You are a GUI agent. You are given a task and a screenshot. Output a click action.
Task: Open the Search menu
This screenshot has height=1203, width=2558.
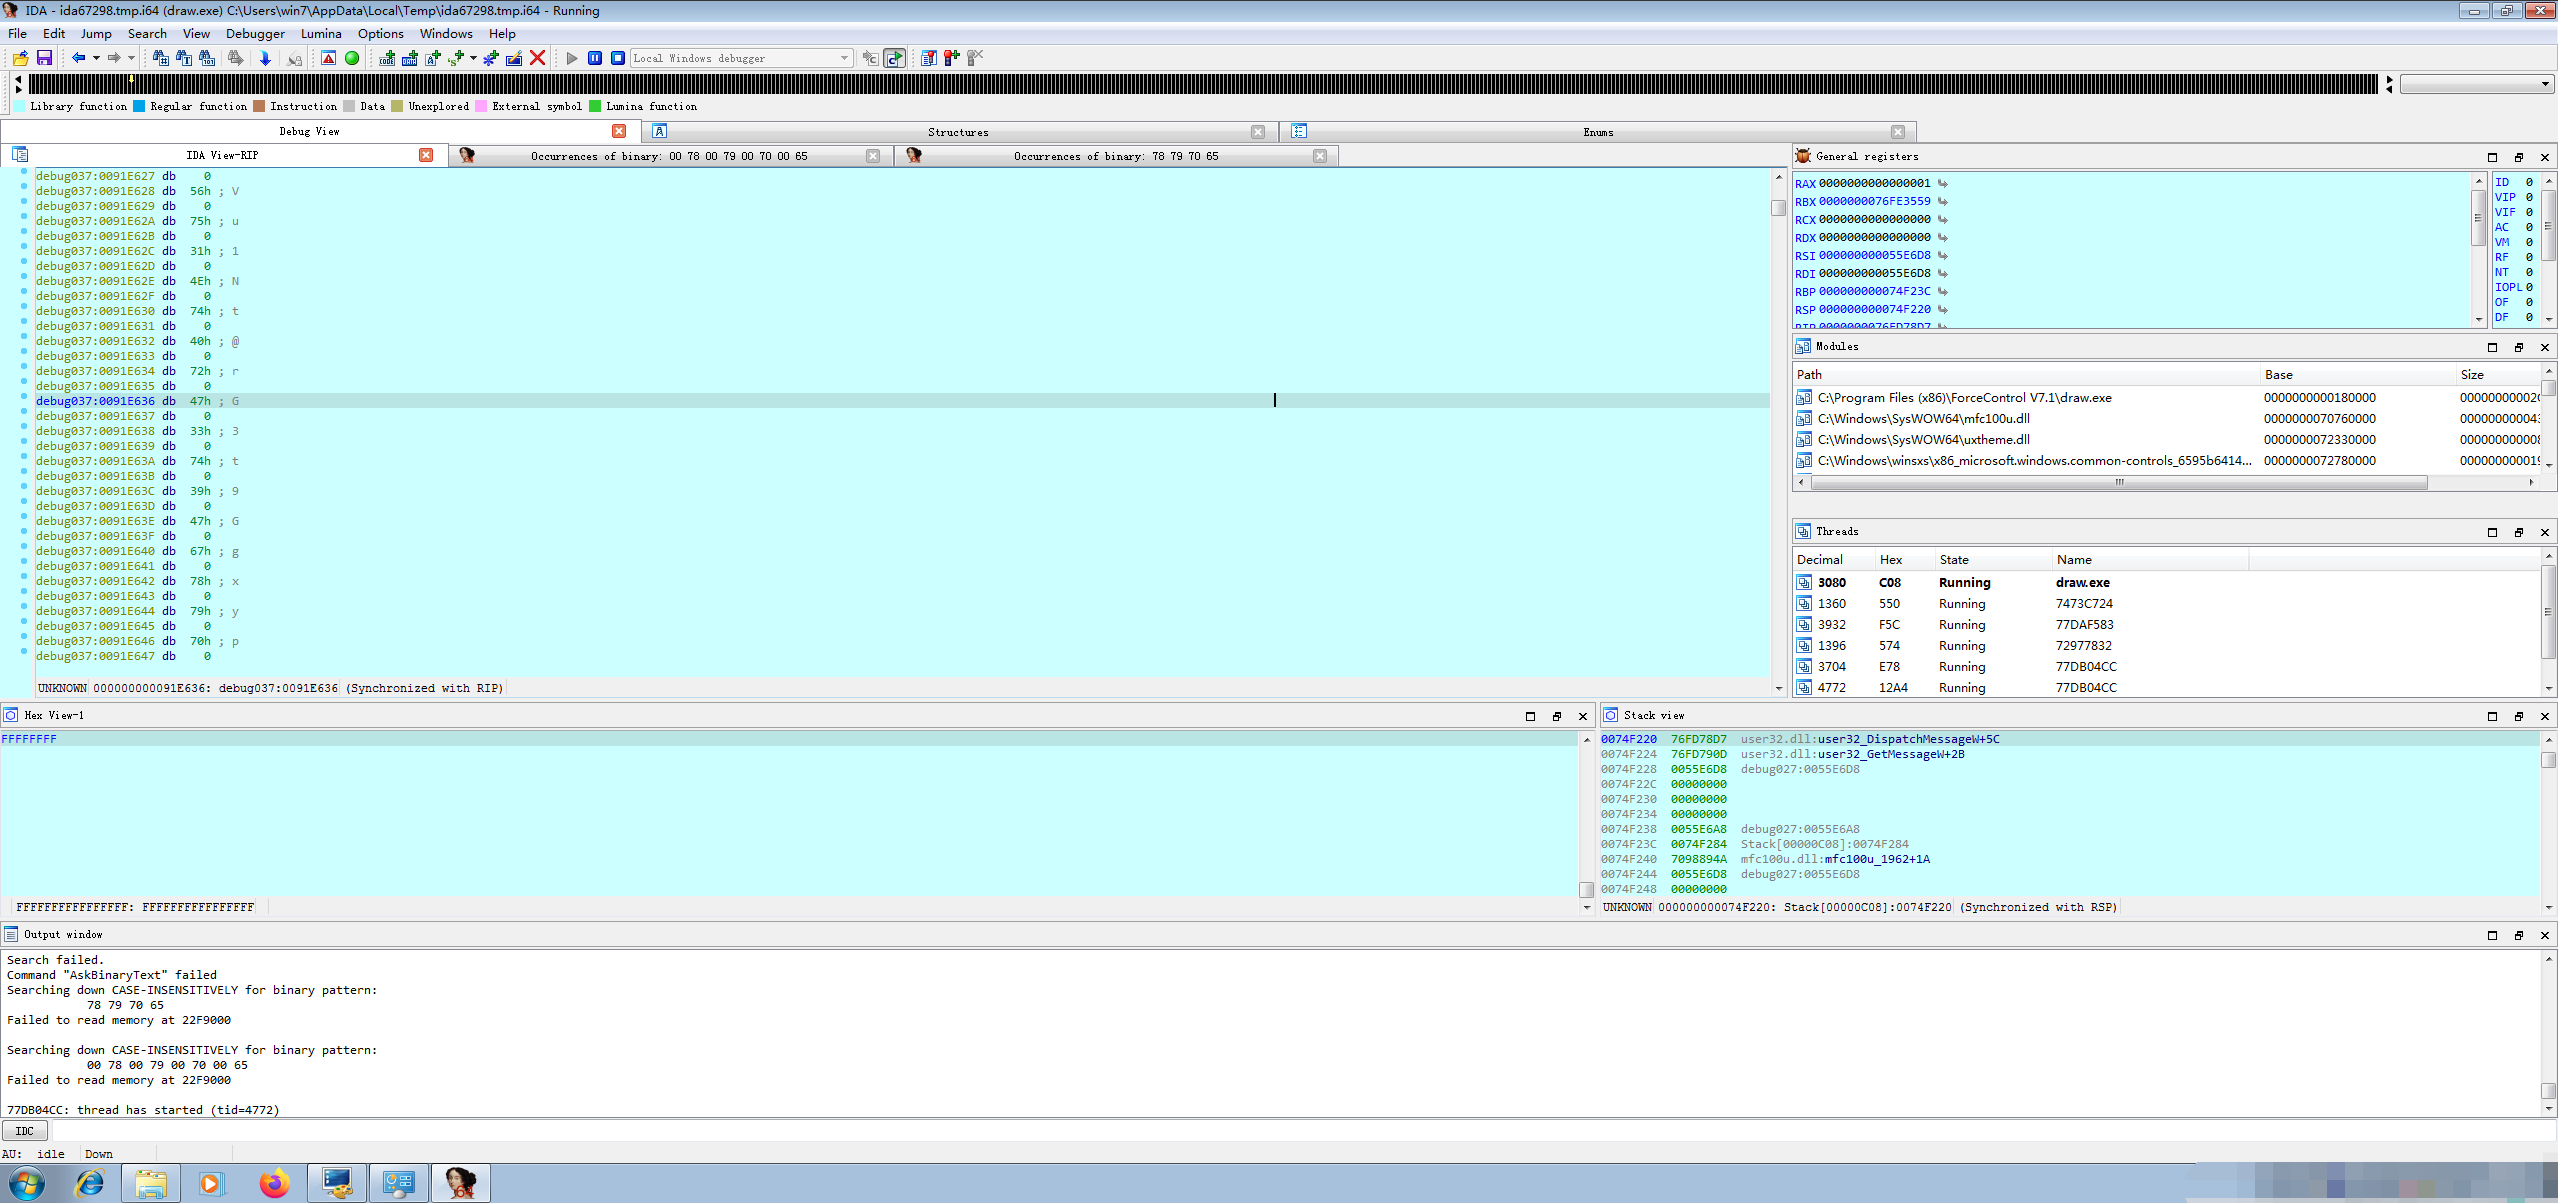[x=147, y=33]
